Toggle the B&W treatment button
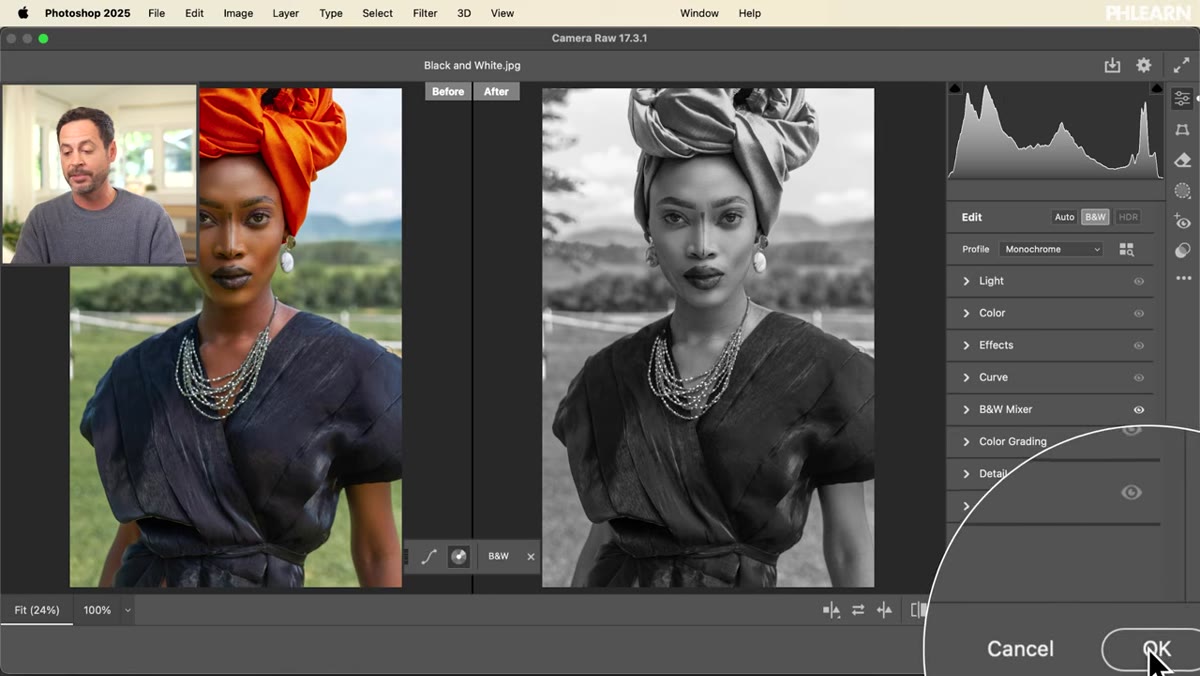Image resolution: width=1200 pixels, height=676 pixels. click(1095, 217)
